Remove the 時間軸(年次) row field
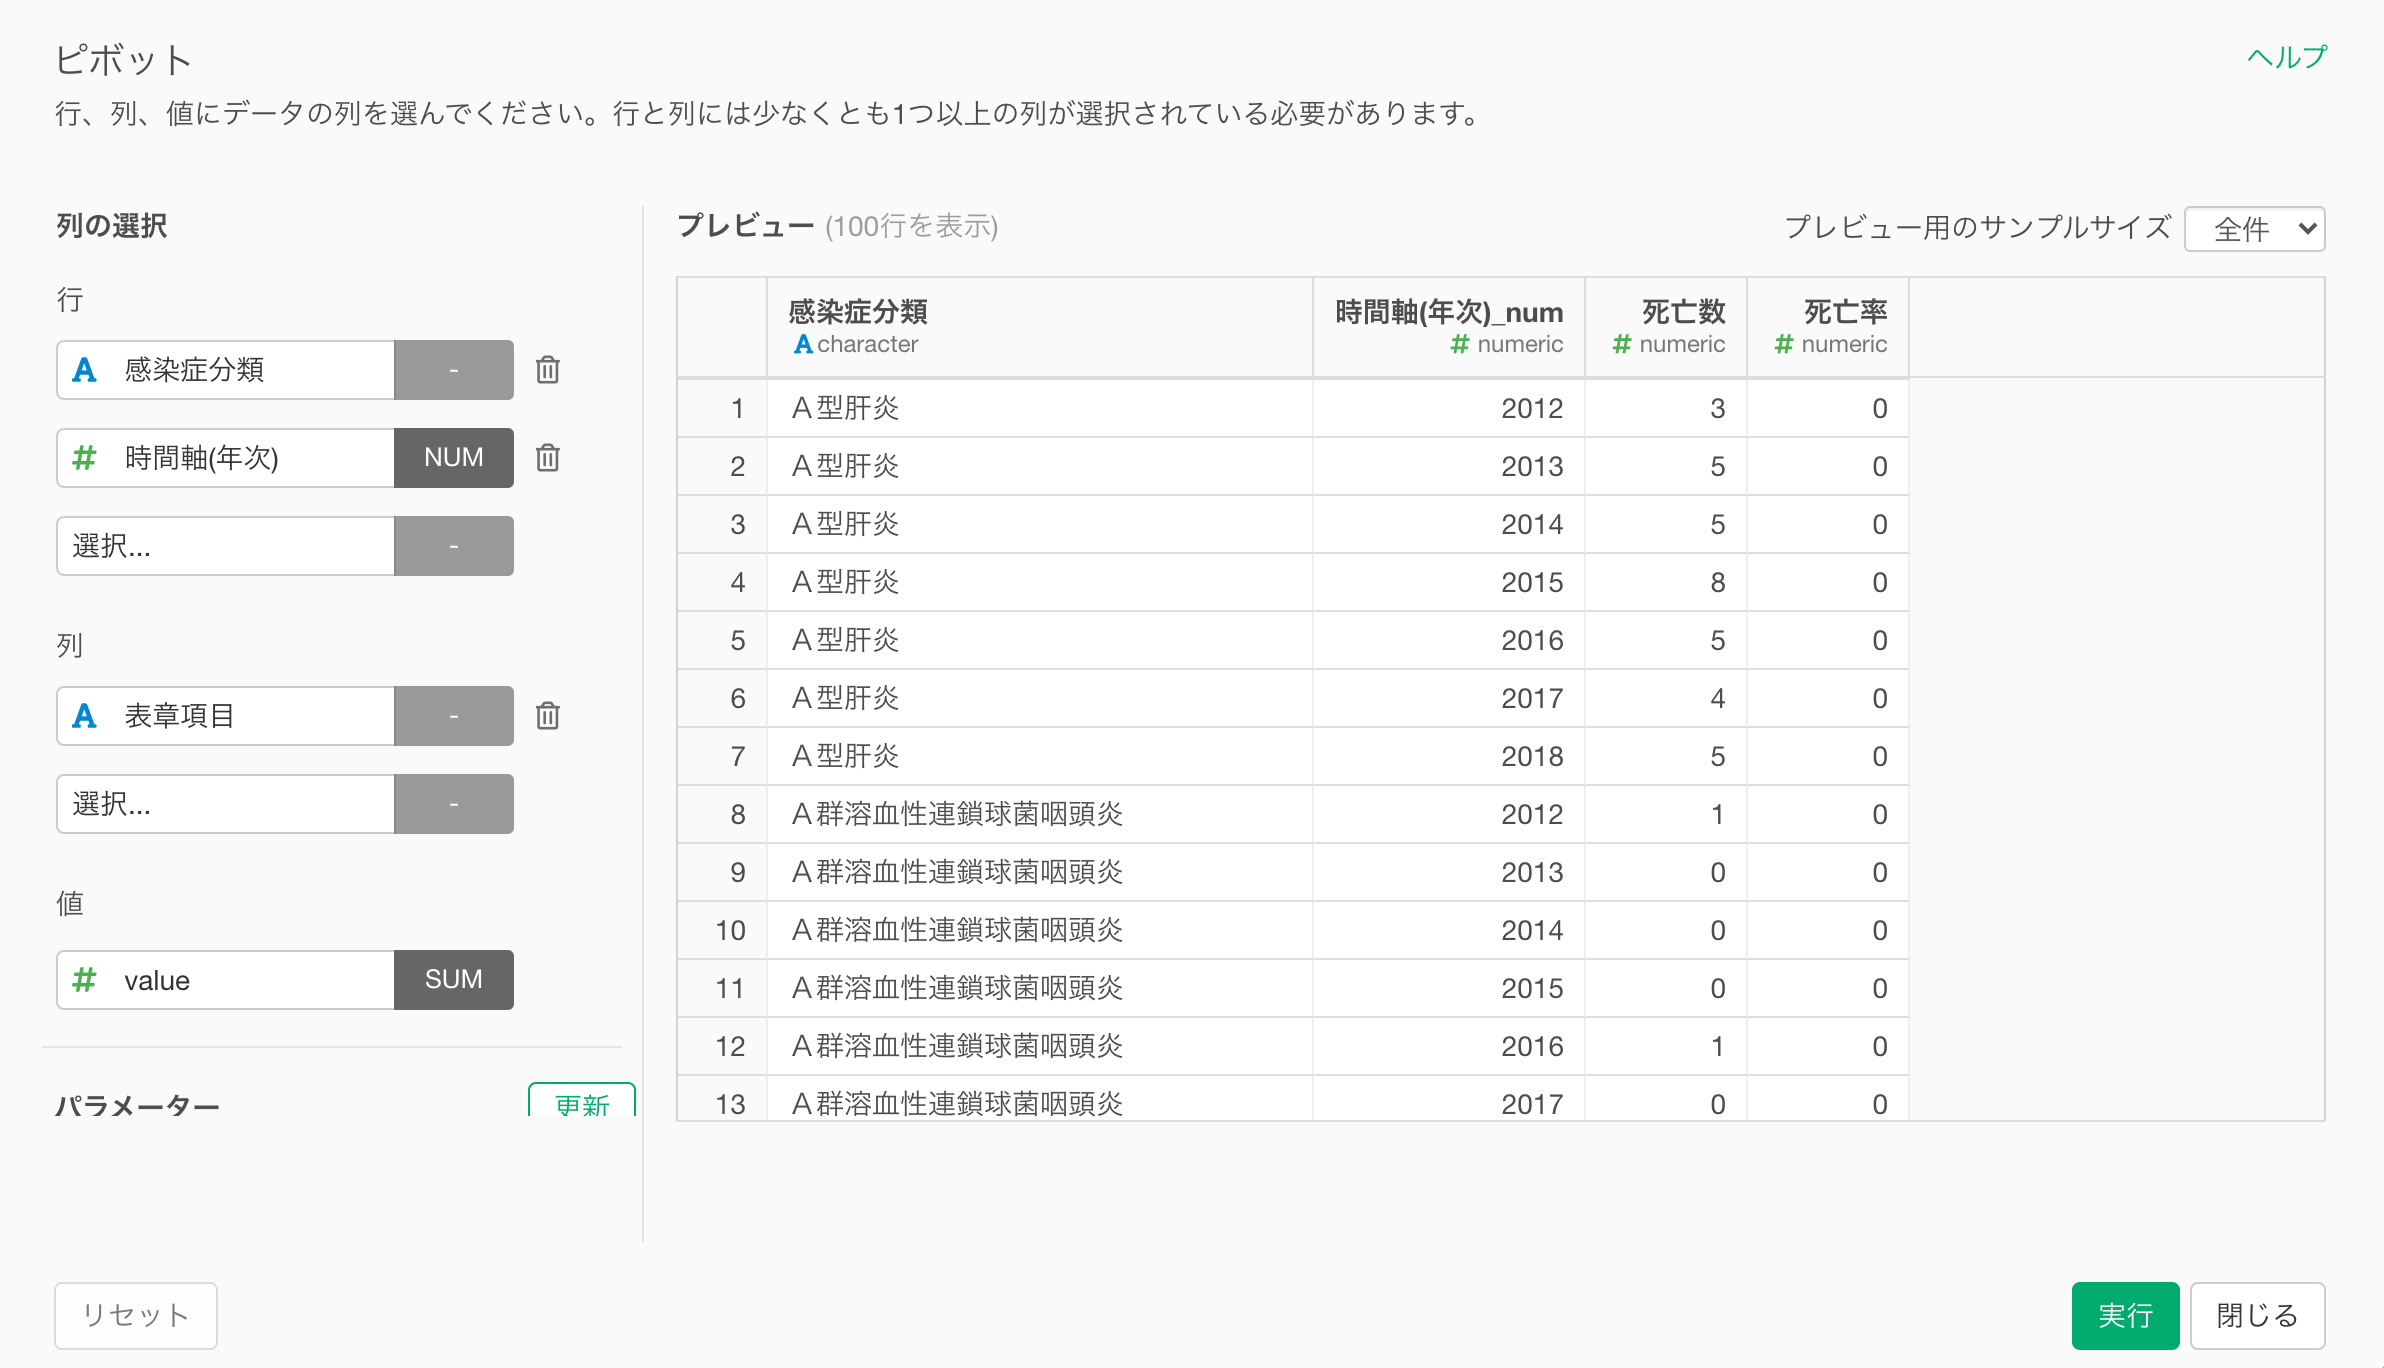 547,458
